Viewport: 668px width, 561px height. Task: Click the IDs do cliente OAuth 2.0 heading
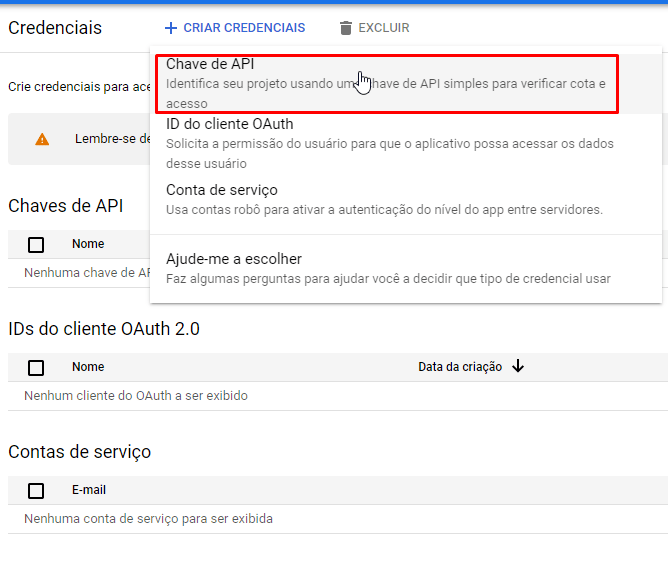(x=104, y=328)
